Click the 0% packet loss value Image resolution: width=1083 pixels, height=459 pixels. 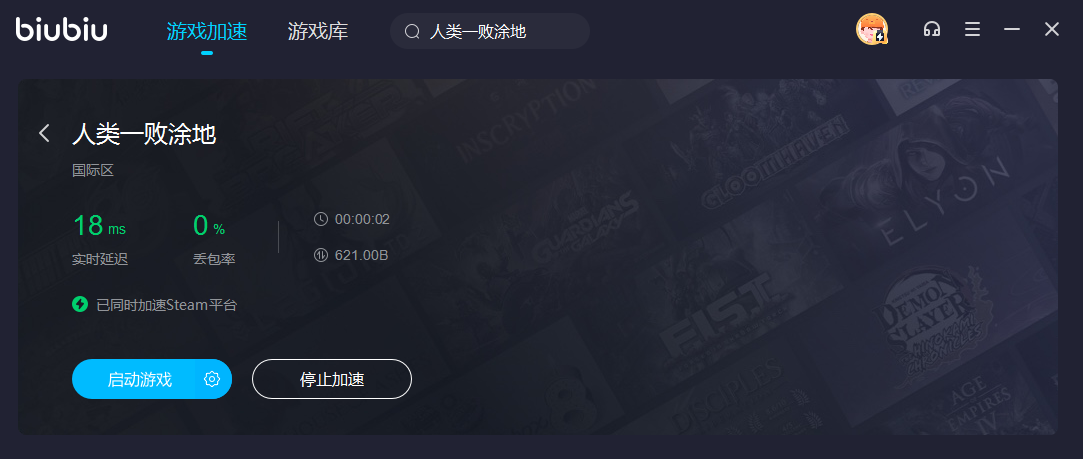click(x=209, y=226)
